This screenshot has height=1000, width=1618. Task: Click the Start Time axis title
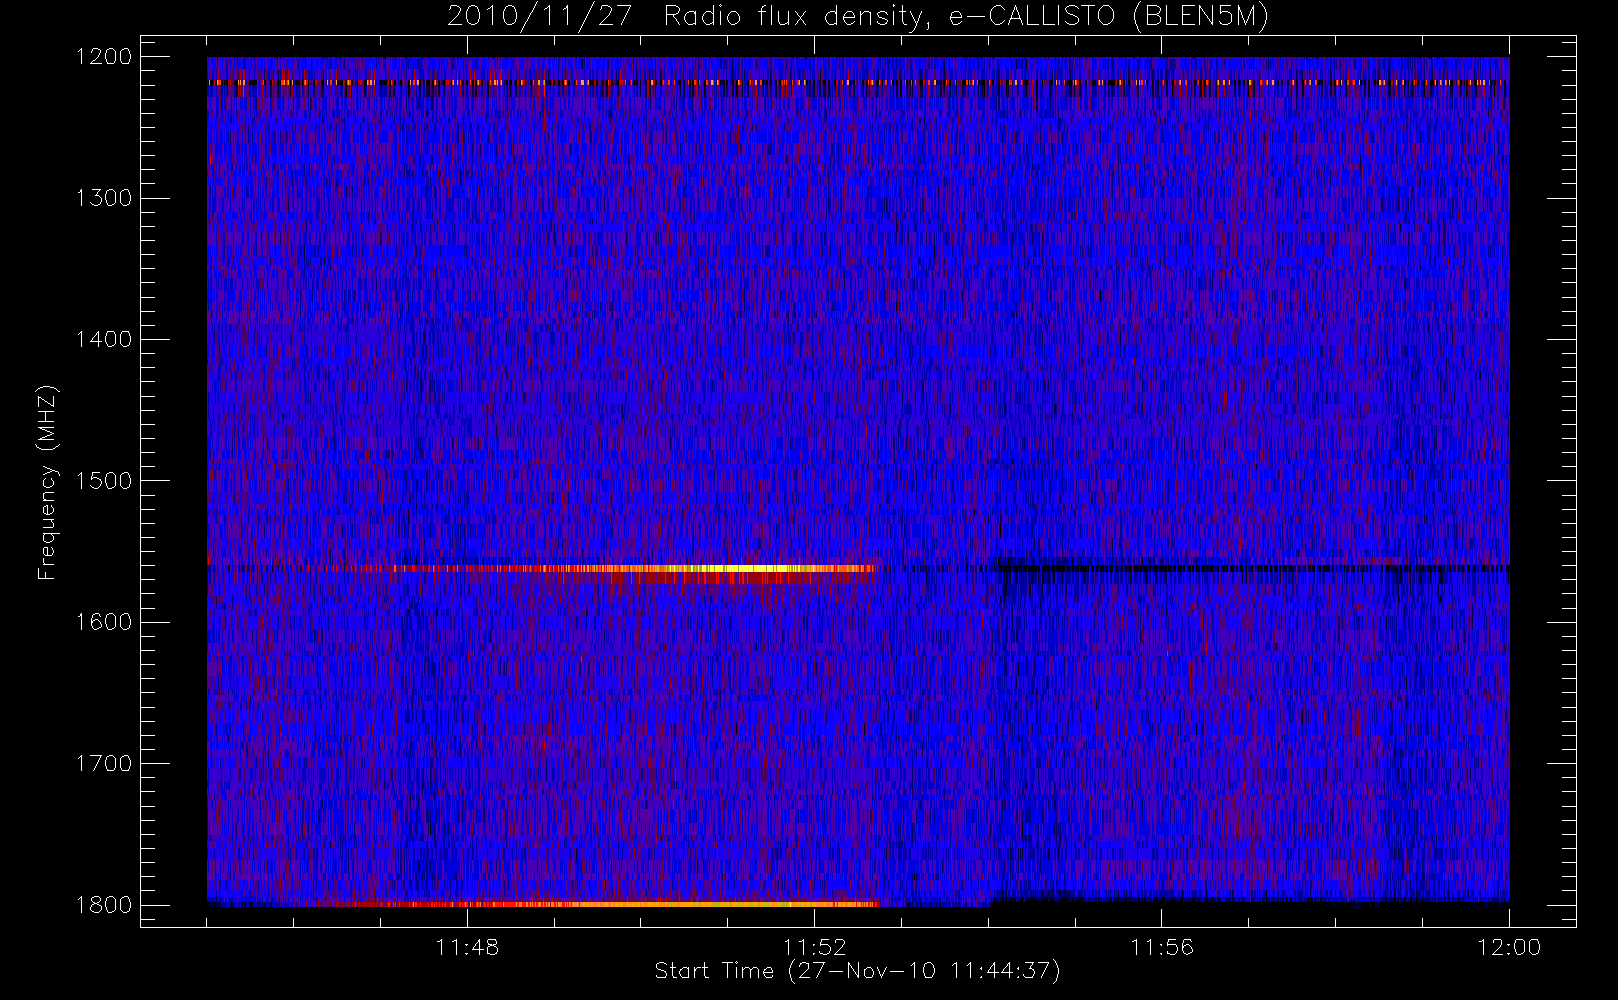point(857,971)
